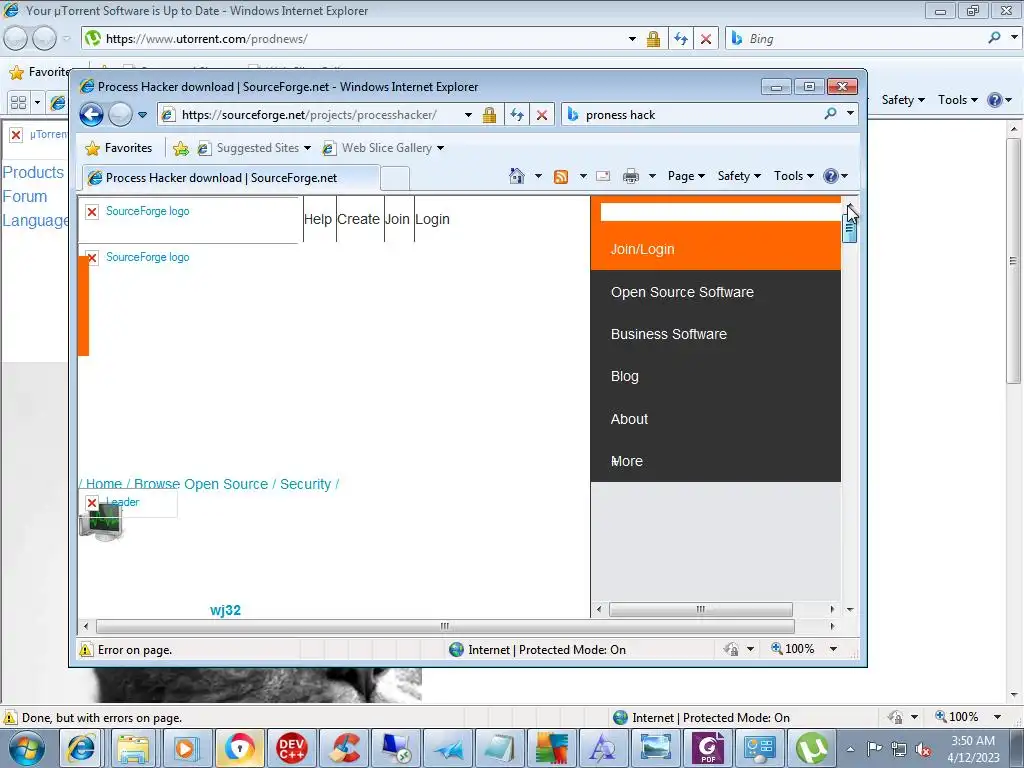
Task: Click the sourceforge.net address bar
Action: coord(308,115)
